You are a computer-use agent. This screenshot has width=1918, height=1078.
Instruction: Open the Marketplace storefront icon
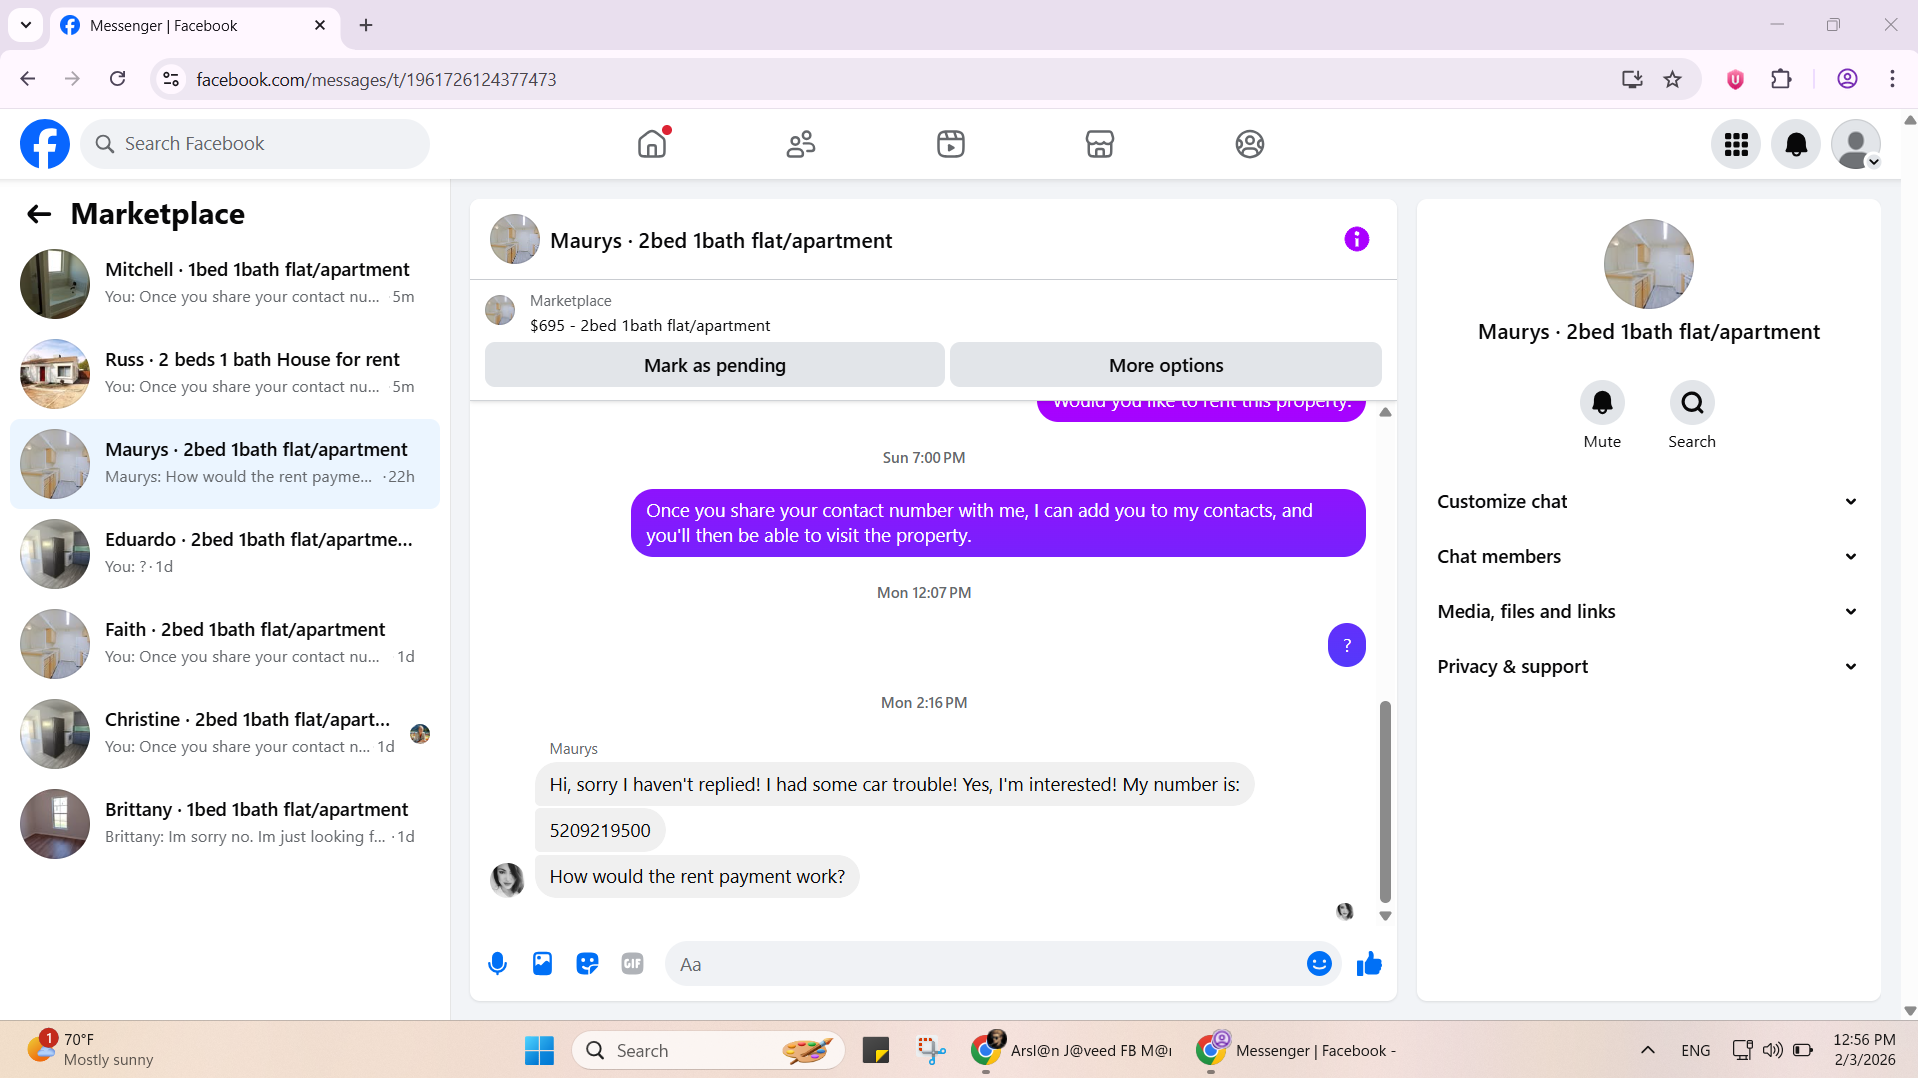pyautogui.click(x=1100, y=144)
